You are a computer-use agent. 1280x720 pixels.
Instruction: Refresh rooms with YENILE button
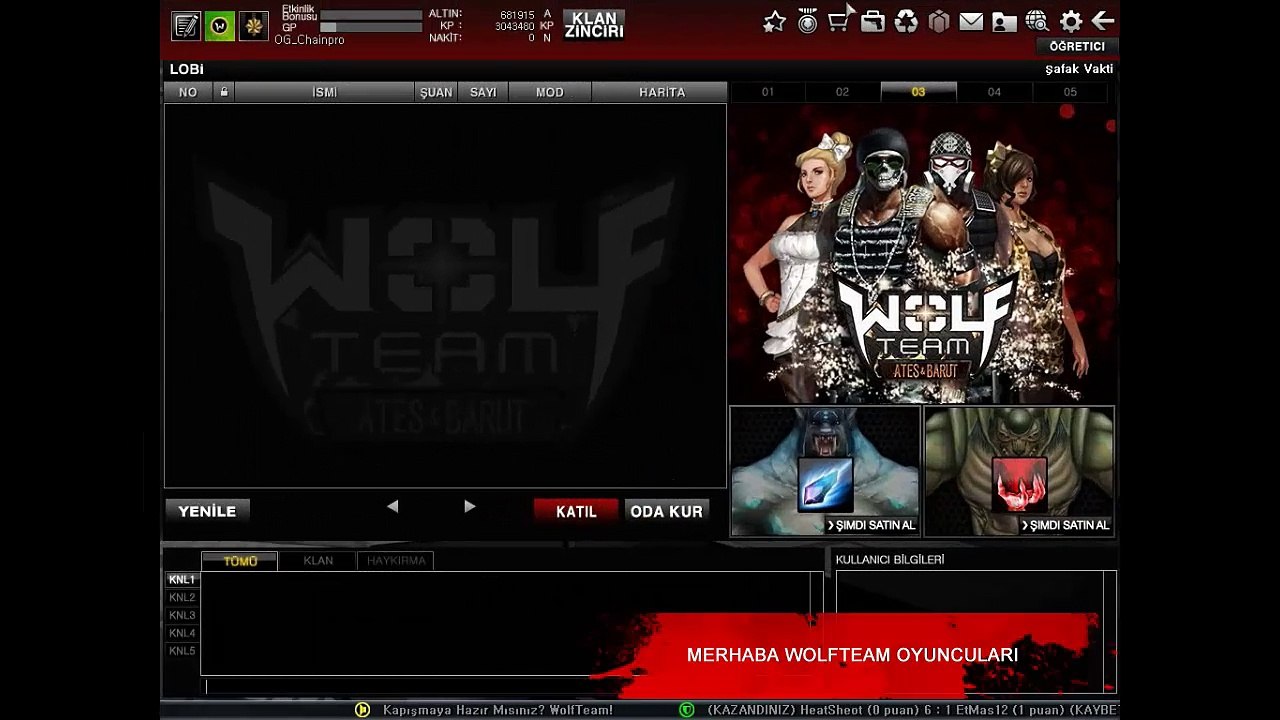pos(207,511)
